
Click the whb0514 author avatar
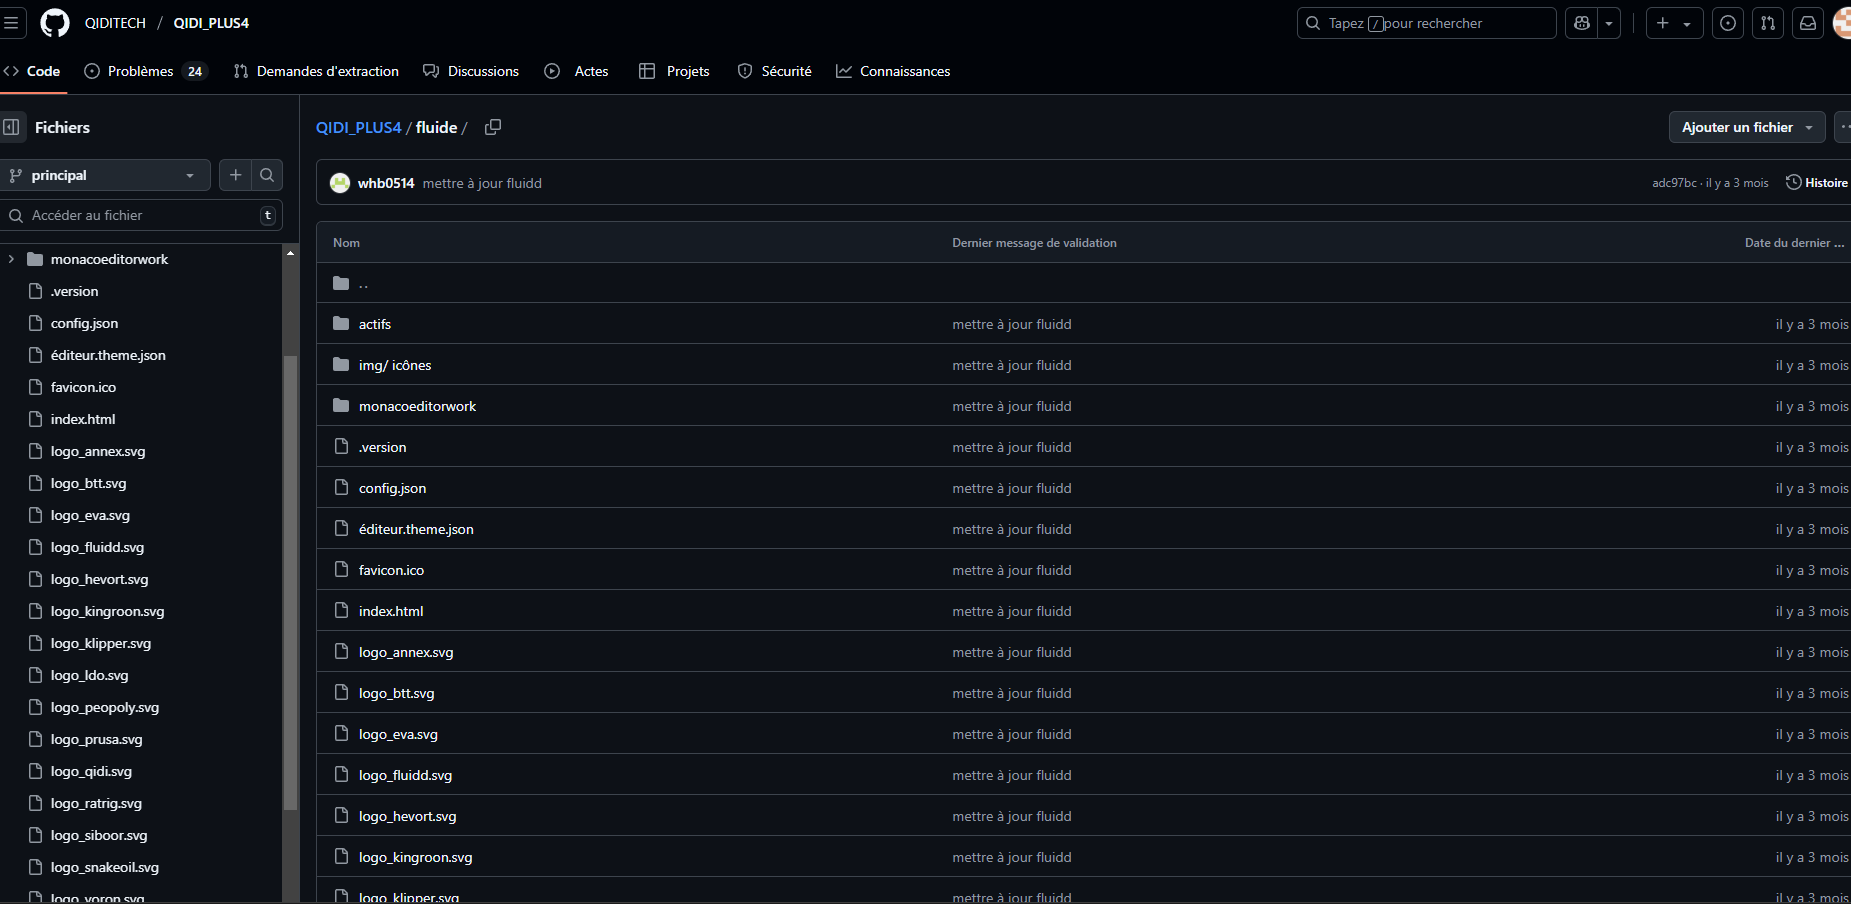pos(340,183)
